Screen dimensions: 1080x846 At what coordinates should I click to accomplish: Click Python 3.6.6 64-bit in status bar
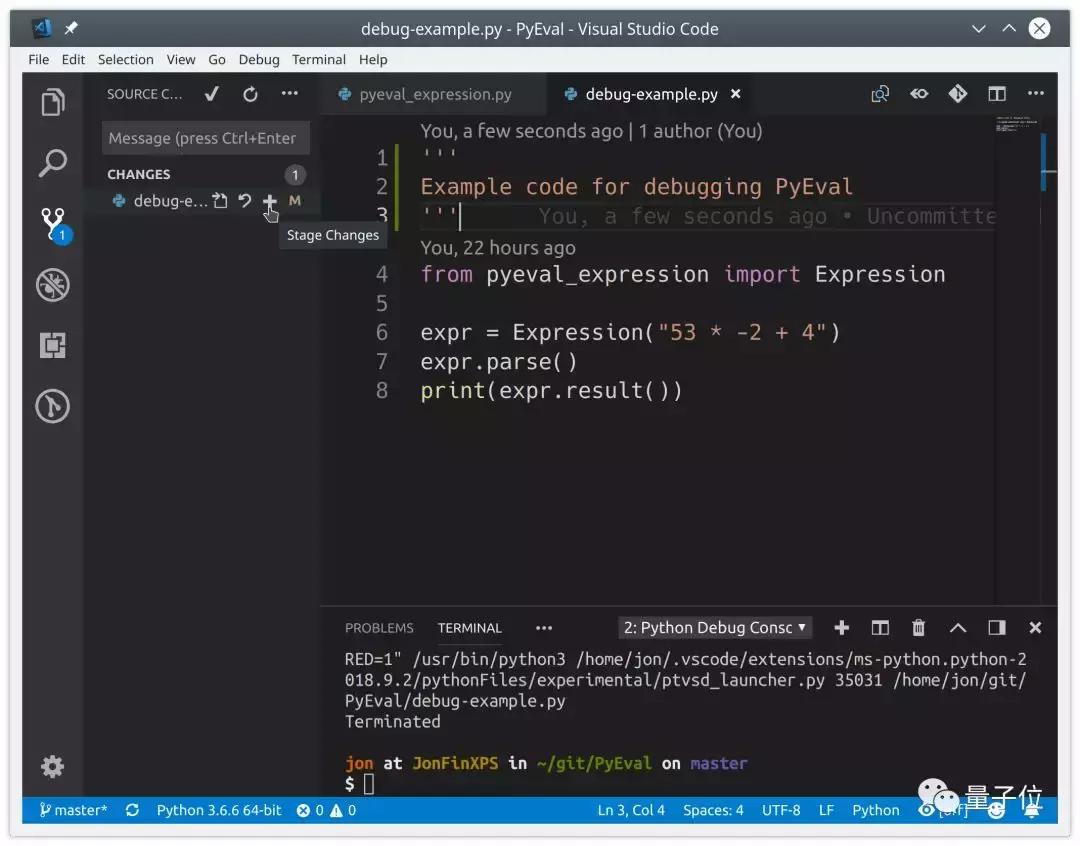[x=218, y=810]
